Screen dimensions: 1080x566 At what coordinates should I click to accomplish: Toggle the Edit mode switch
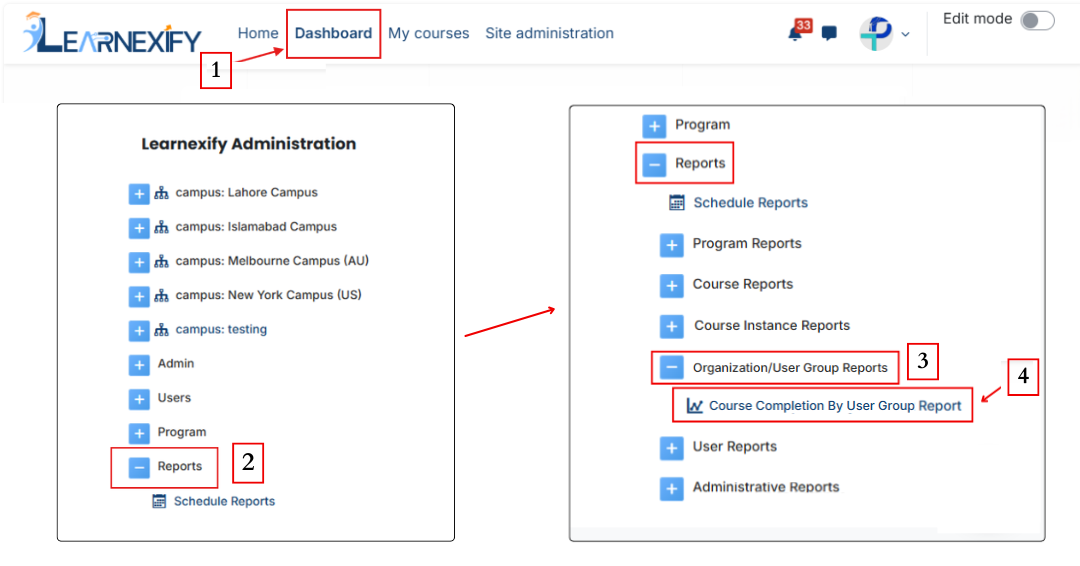click(x=1037, y=21)
